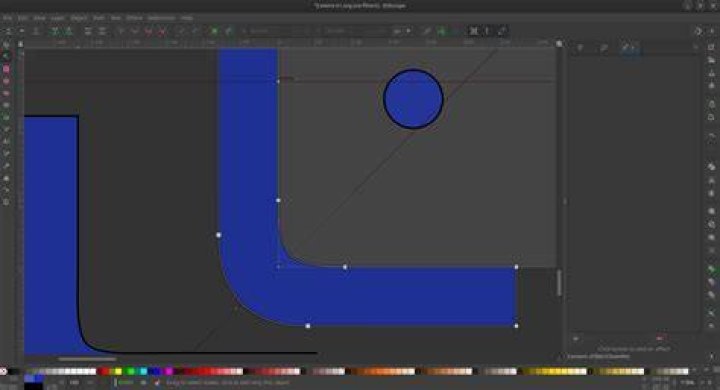
Task: Click Save document icon in commands bar
Action: [711, 73]
